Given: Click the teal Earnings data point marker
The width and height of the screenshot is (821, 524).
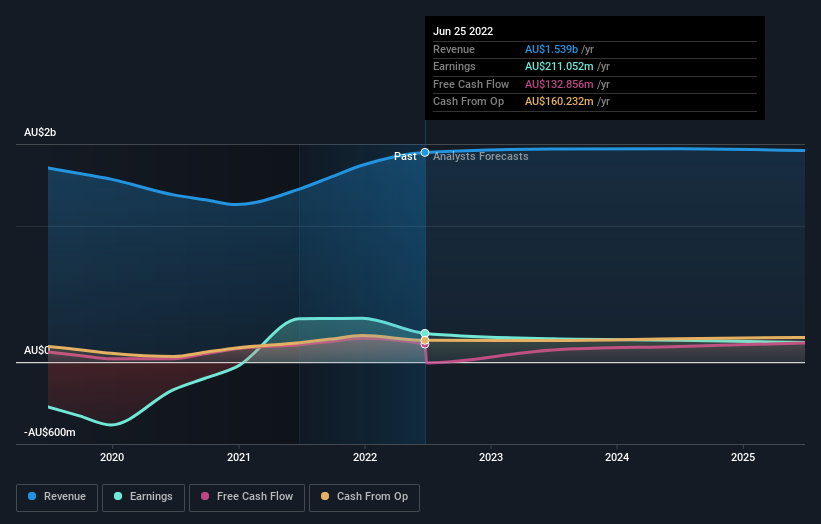Looking at the screenshot, I should coord(425,333).
